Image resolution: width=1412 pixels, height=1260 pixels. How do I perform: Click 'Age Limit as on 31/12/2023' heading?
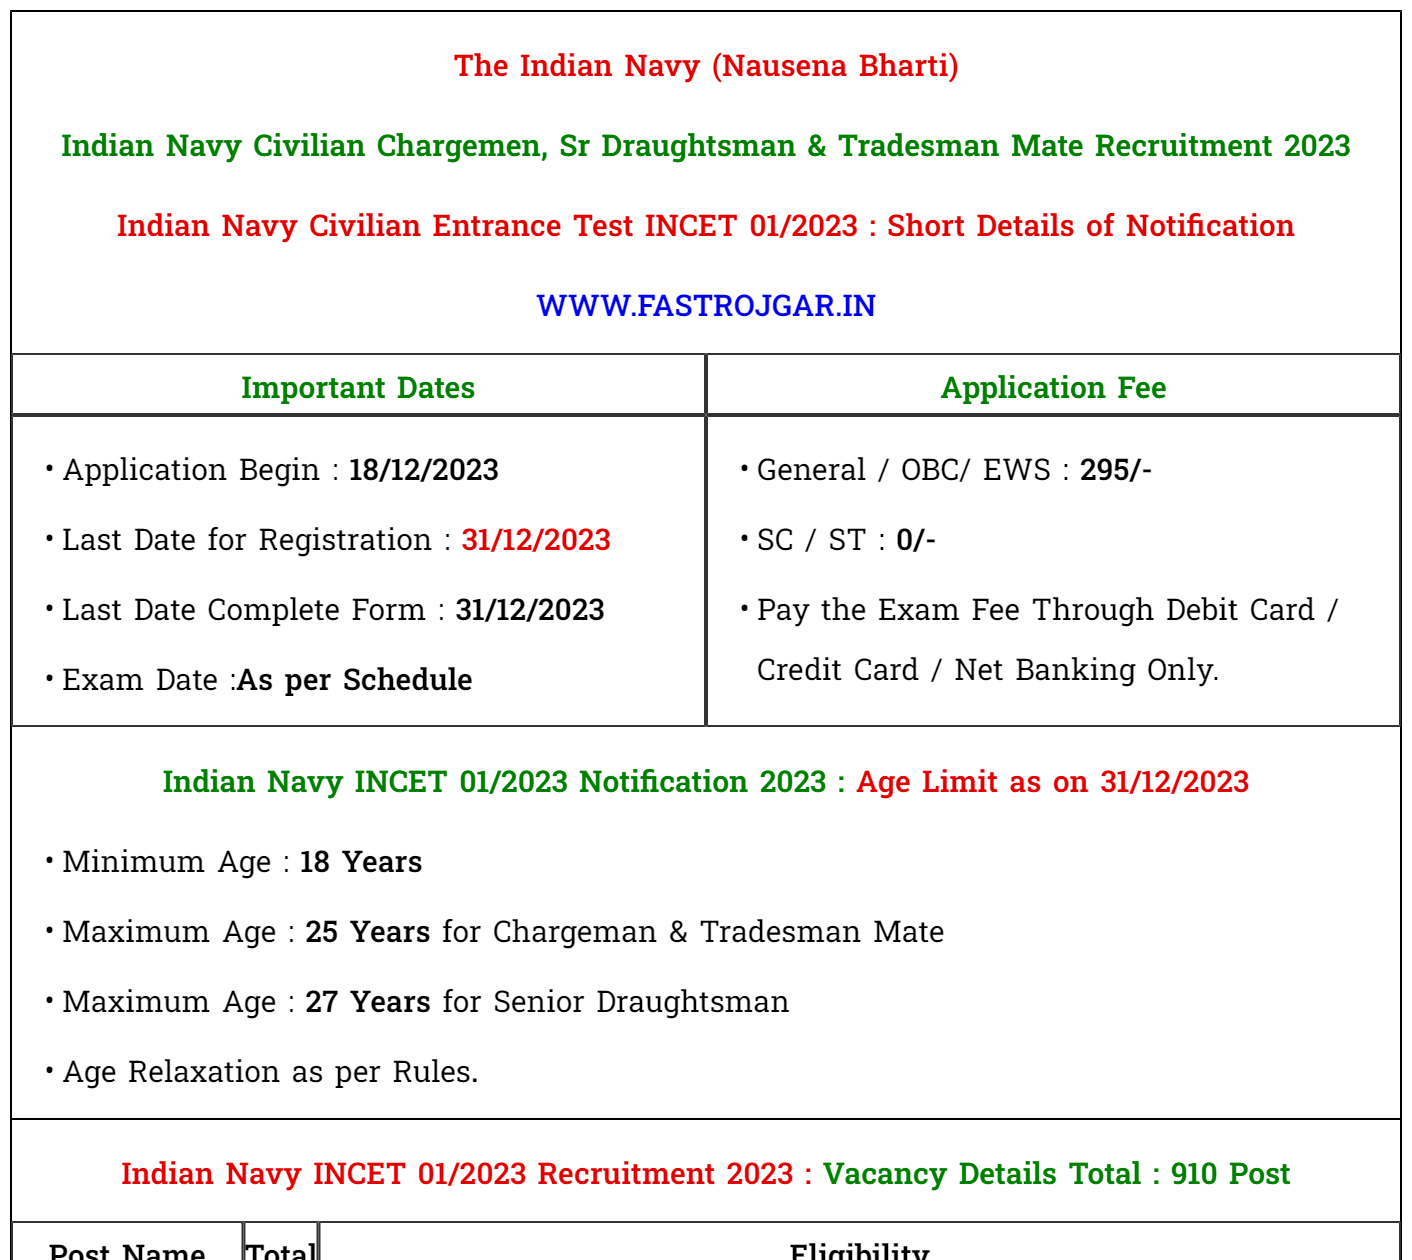point(1053,782)
